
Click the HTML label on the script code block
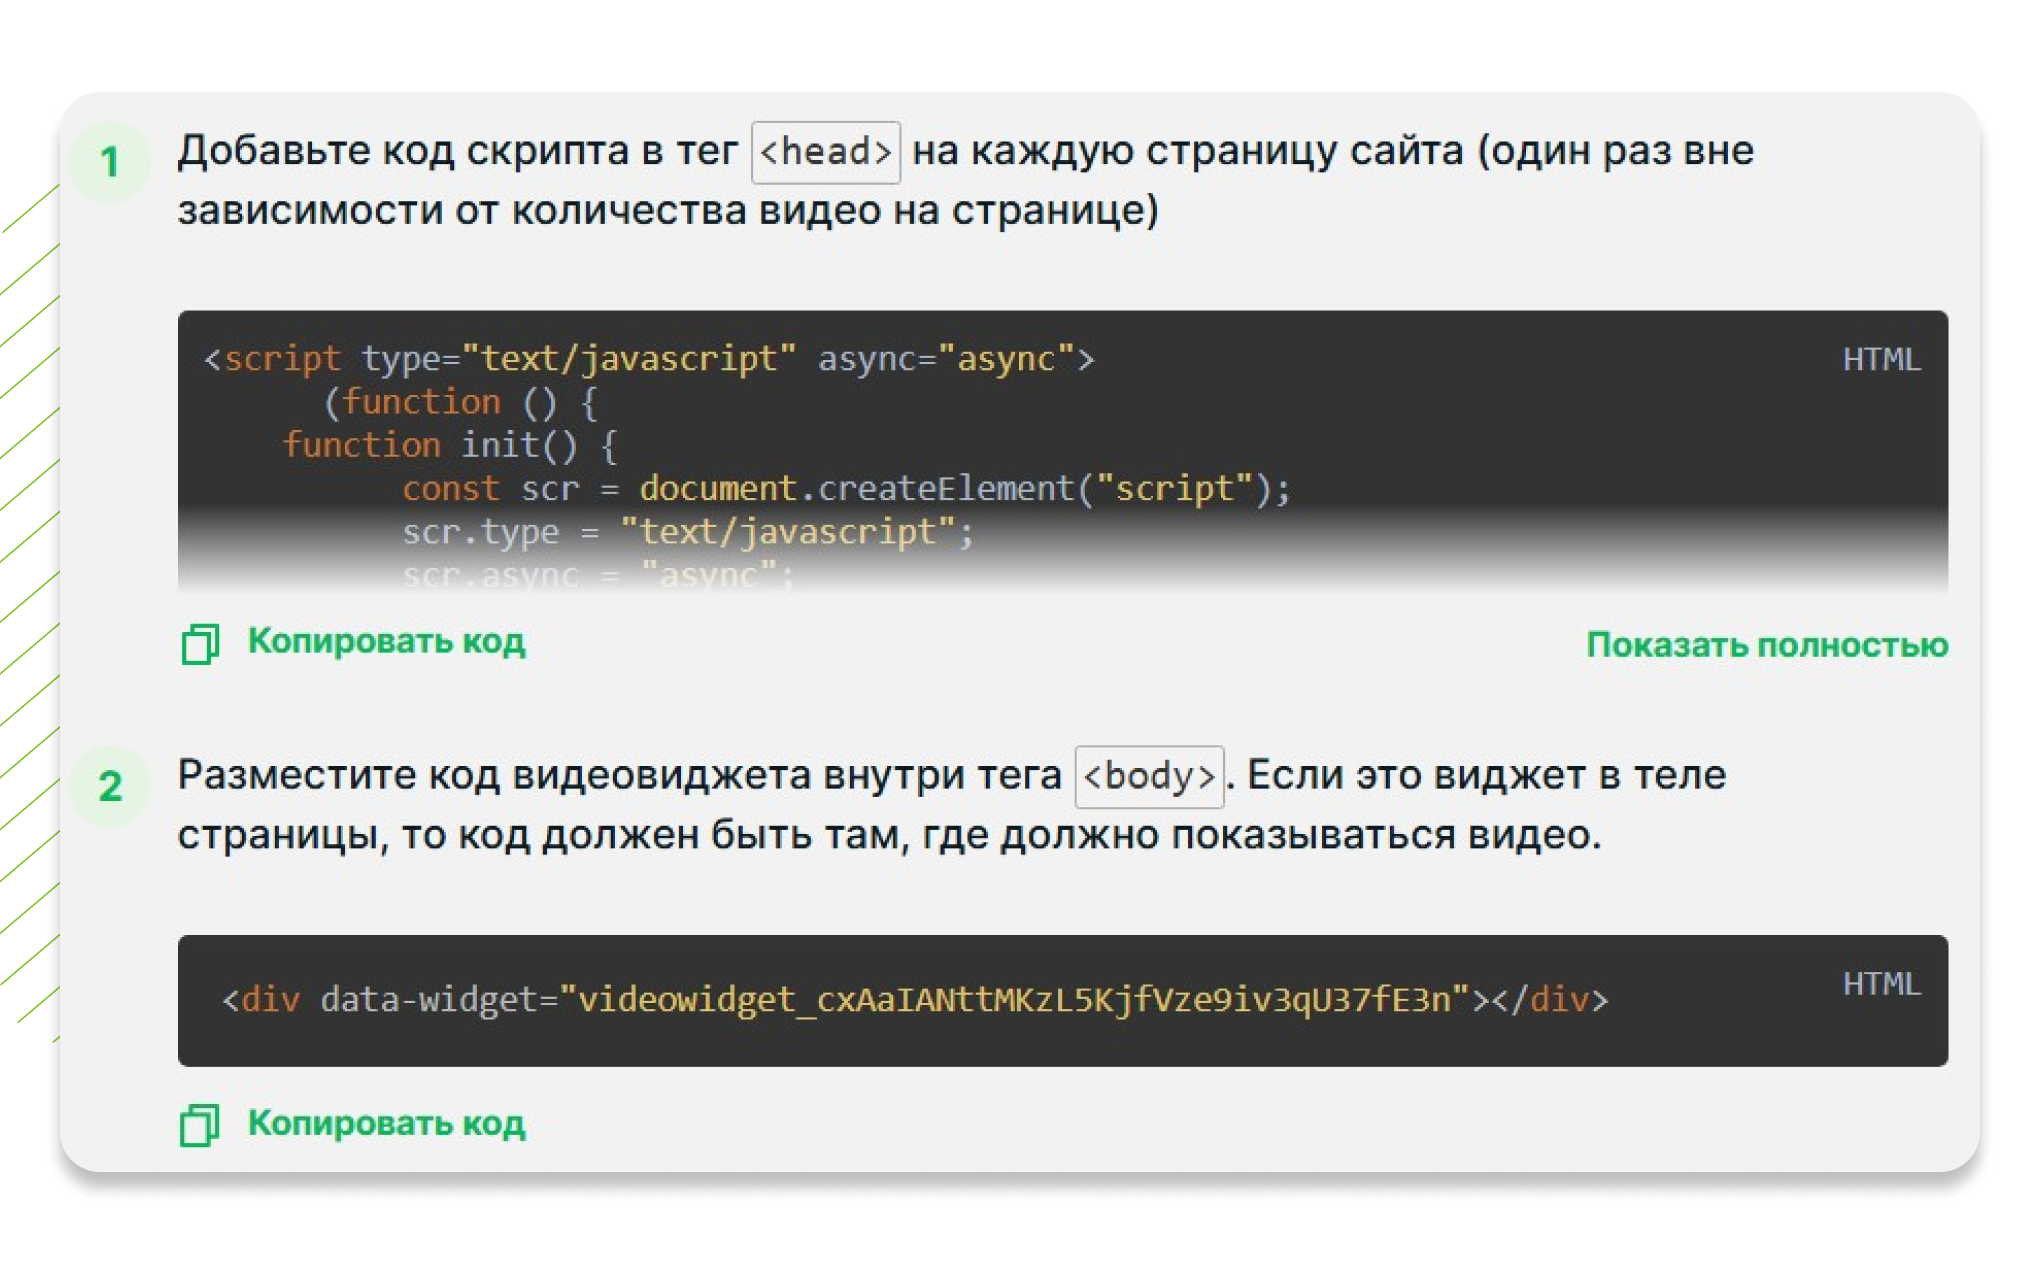[x=1881, y=359]
